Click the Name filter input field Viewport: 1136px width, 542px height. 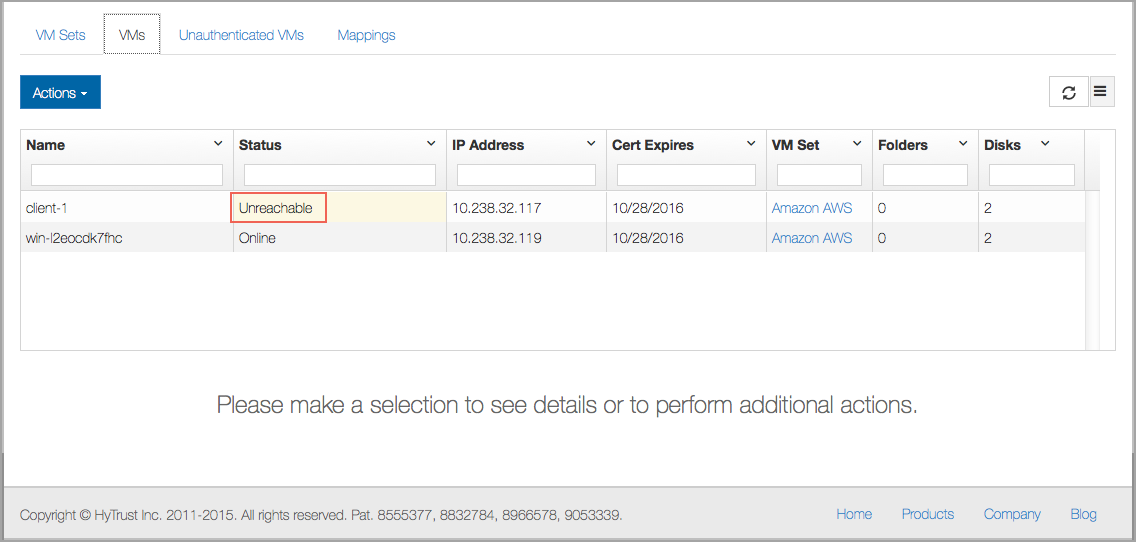click(127, 175)
